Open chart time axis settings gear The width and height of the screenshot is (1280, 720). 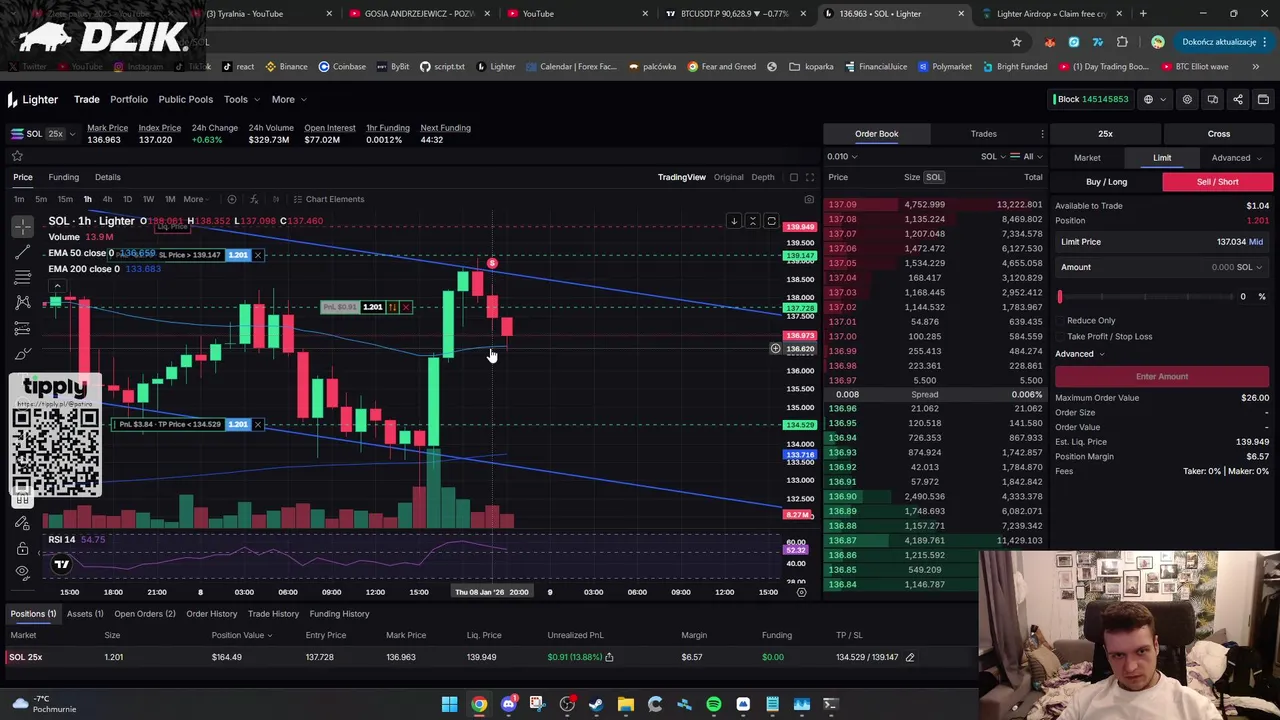(801, 592)
